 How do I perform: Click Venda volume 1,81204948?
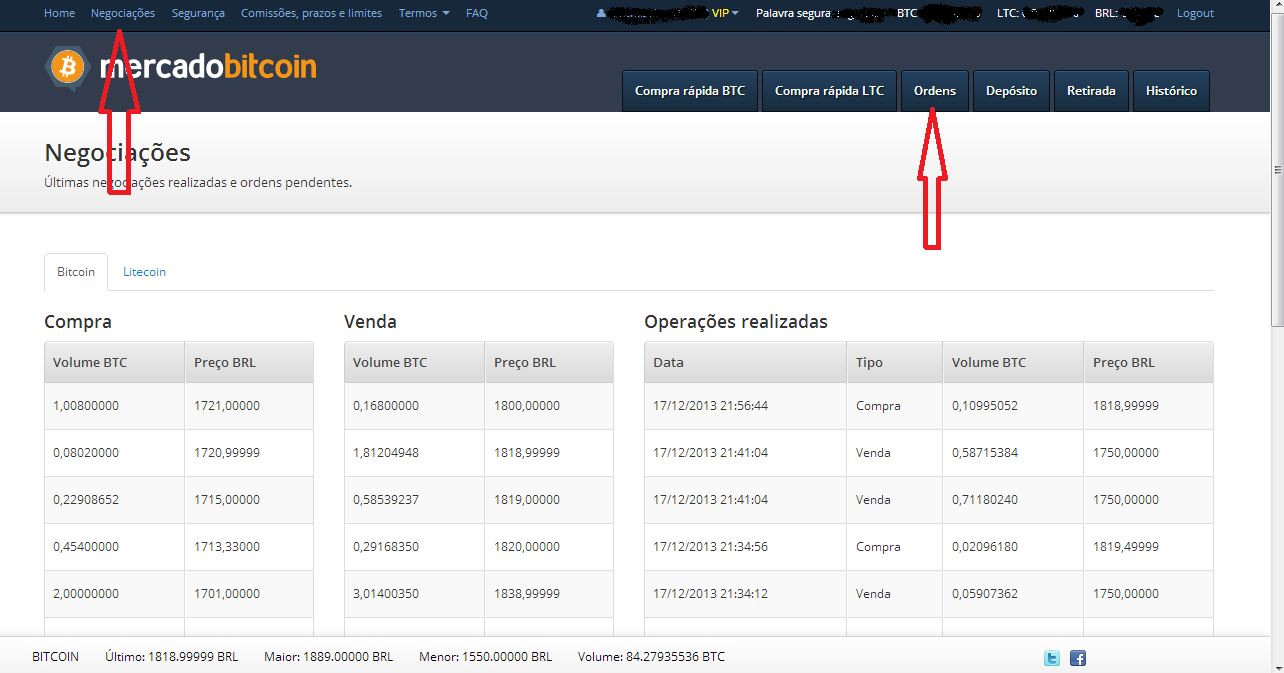click(386, 453)
